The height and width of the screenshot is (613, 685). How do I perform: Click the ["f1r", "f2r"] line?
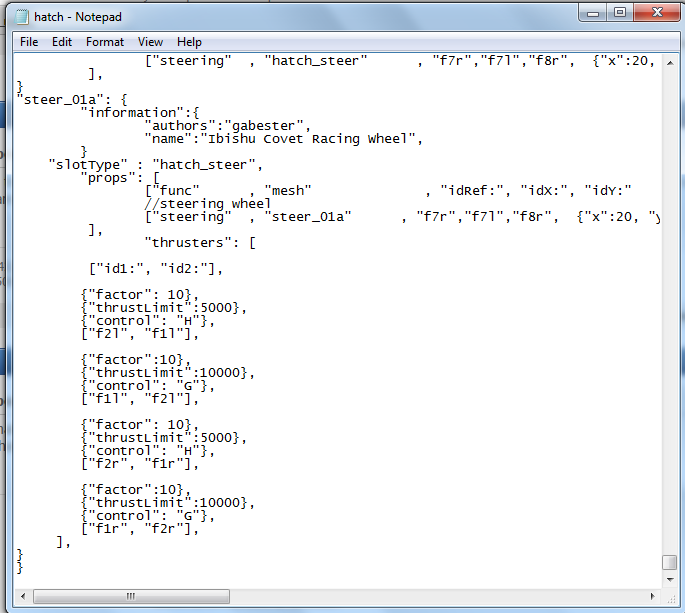(140, 529)
